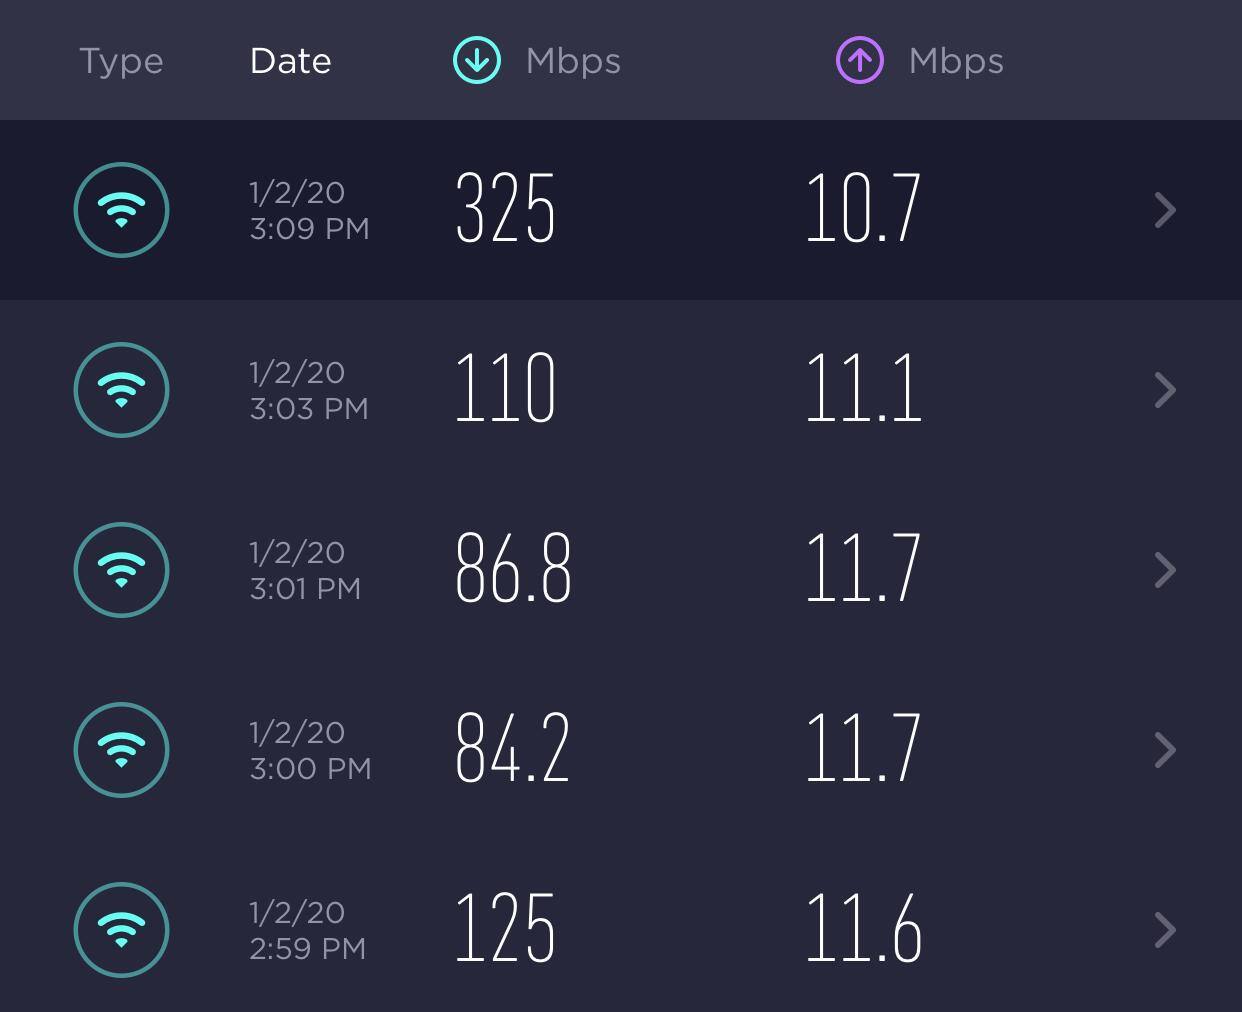This screenshot has height=1012, width=1242.
Task: Select the 325 download speed value
Action: click(505, 209)
